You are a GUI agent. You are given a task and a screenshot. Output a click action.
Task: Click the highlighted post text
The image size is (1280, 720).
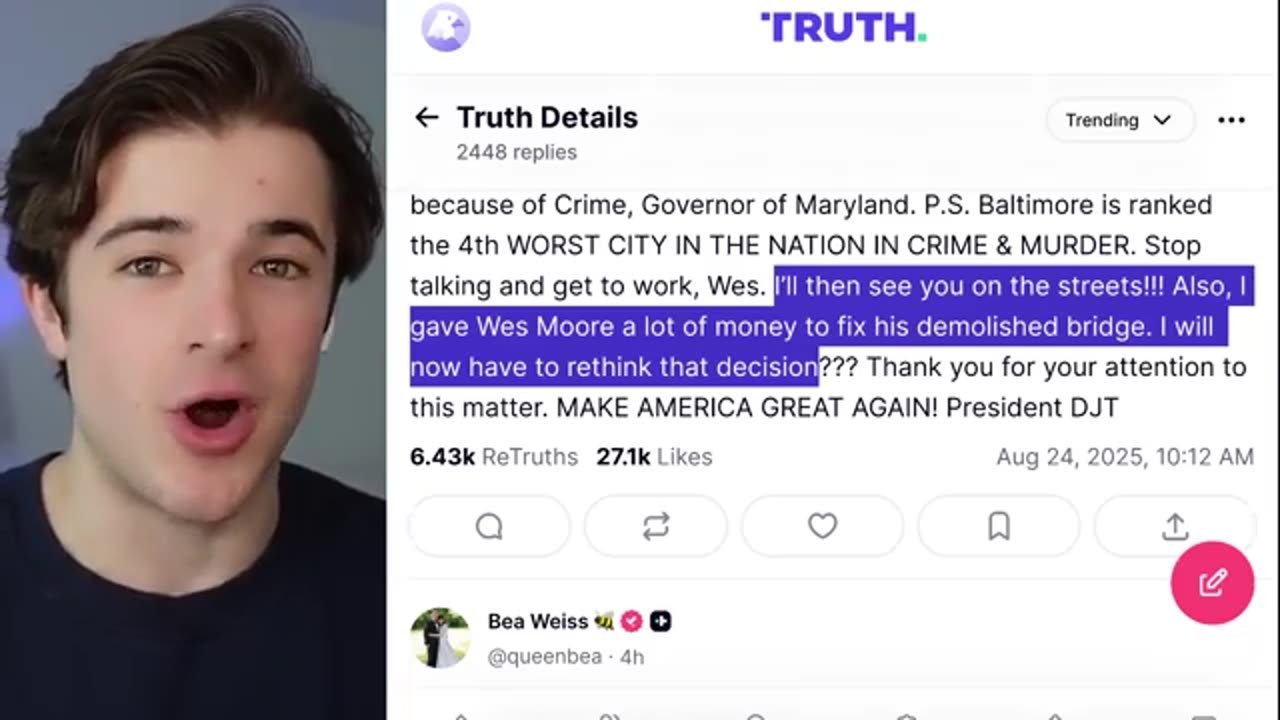click(x=829, y=326)
